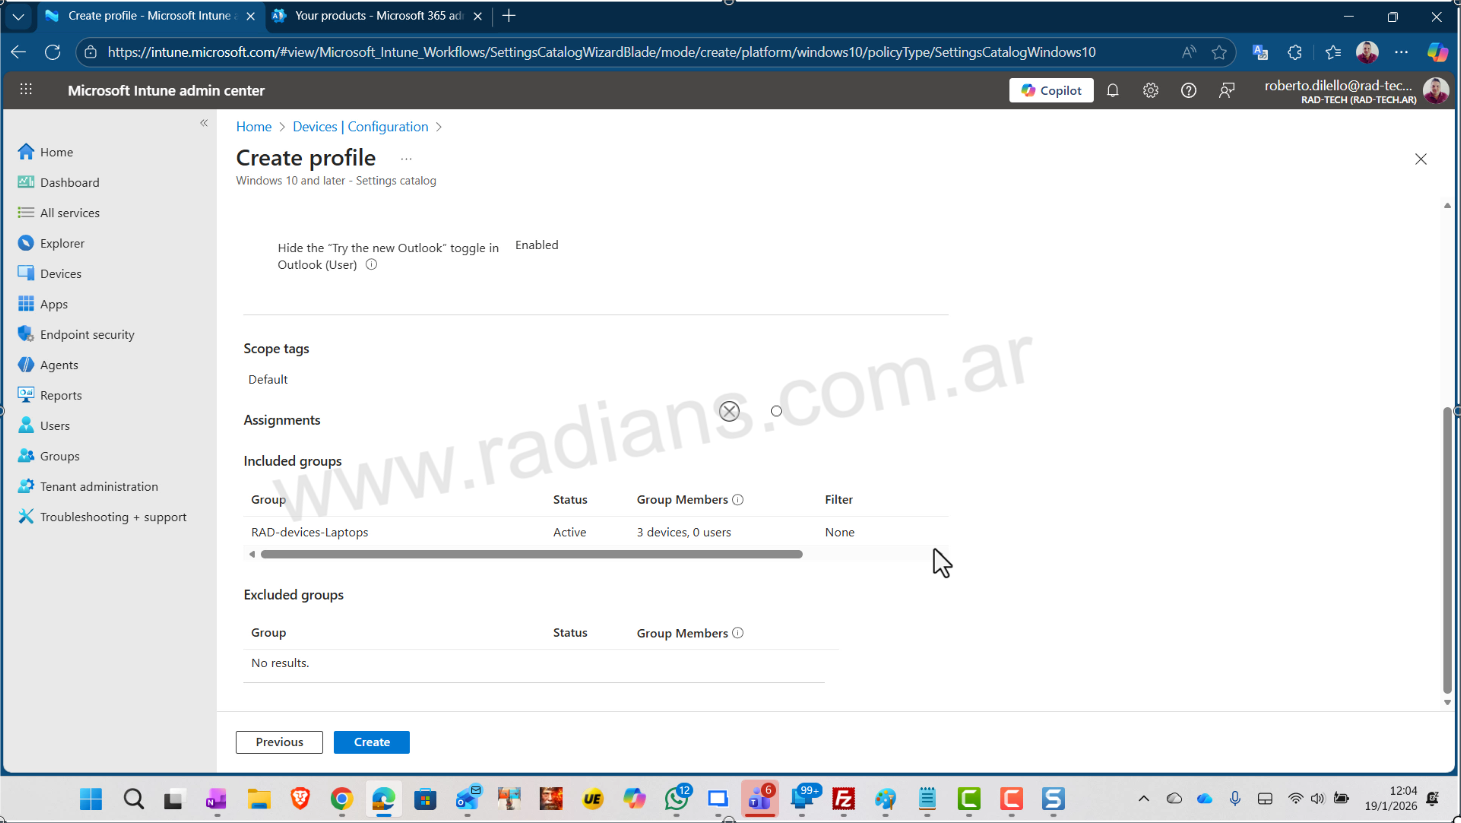
Task: Open Endpoint security in sidebar
Action: point(87,335)
